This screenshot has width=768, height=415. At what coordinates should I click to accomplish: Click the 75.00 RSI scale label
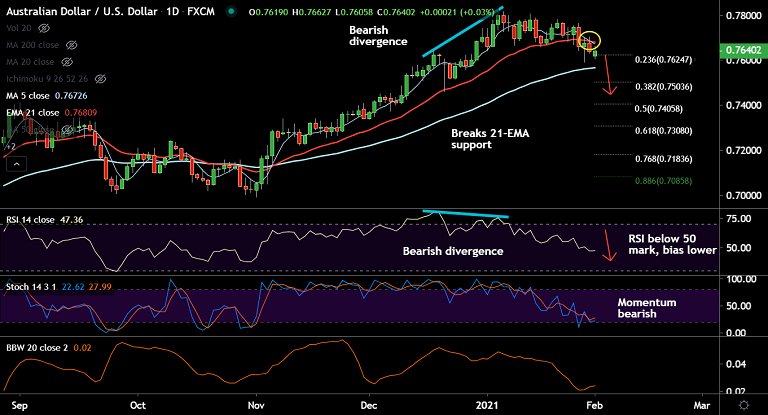point(739,219)
